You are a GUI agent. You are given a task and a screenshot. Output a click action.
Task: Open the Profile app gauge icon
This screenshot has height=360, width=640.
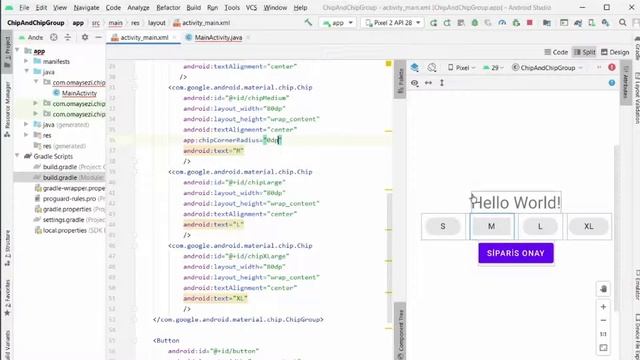pyautogui.click(x=502, y=23)
